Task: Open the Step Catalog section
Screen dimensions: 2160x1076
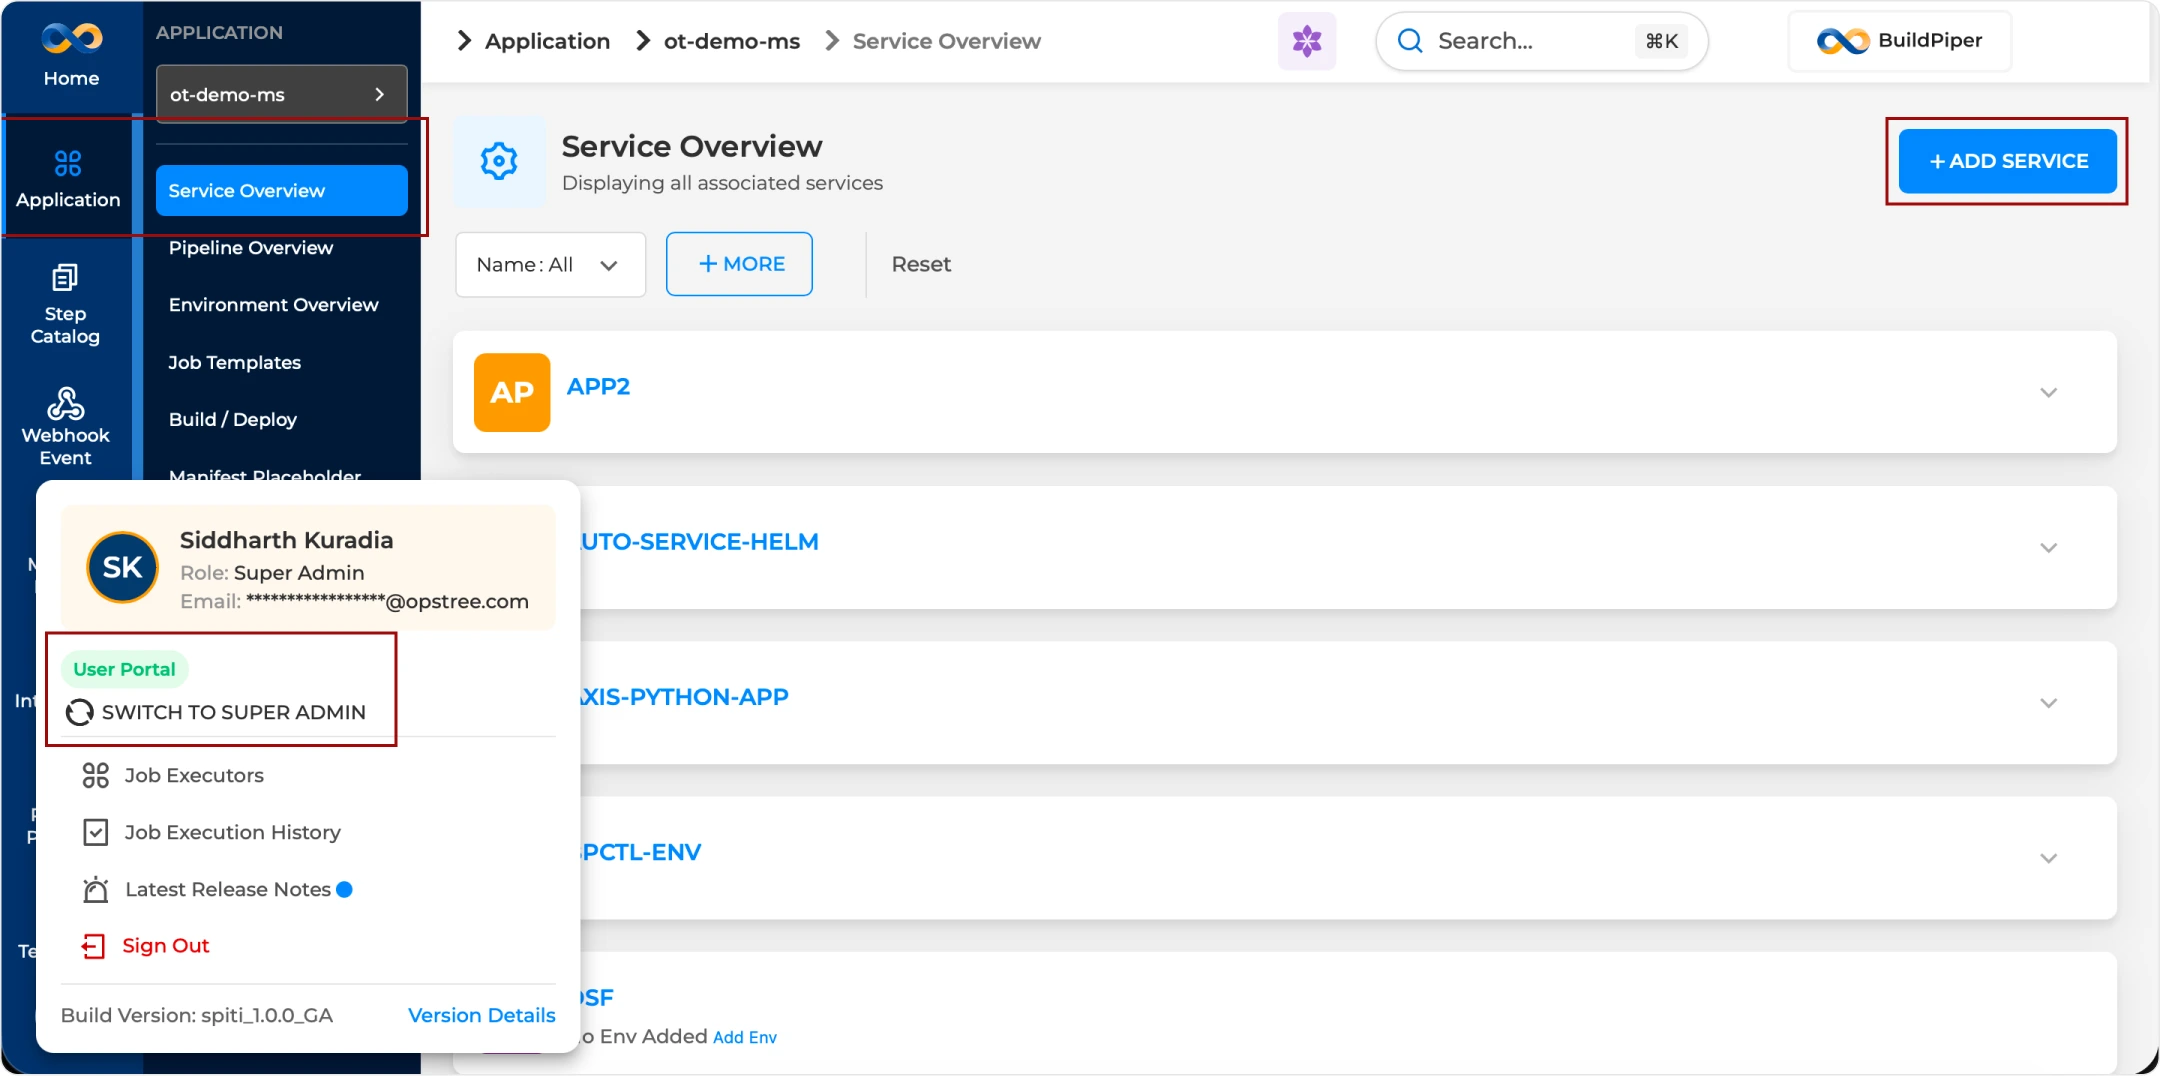Action: click(x=65, y=304)
